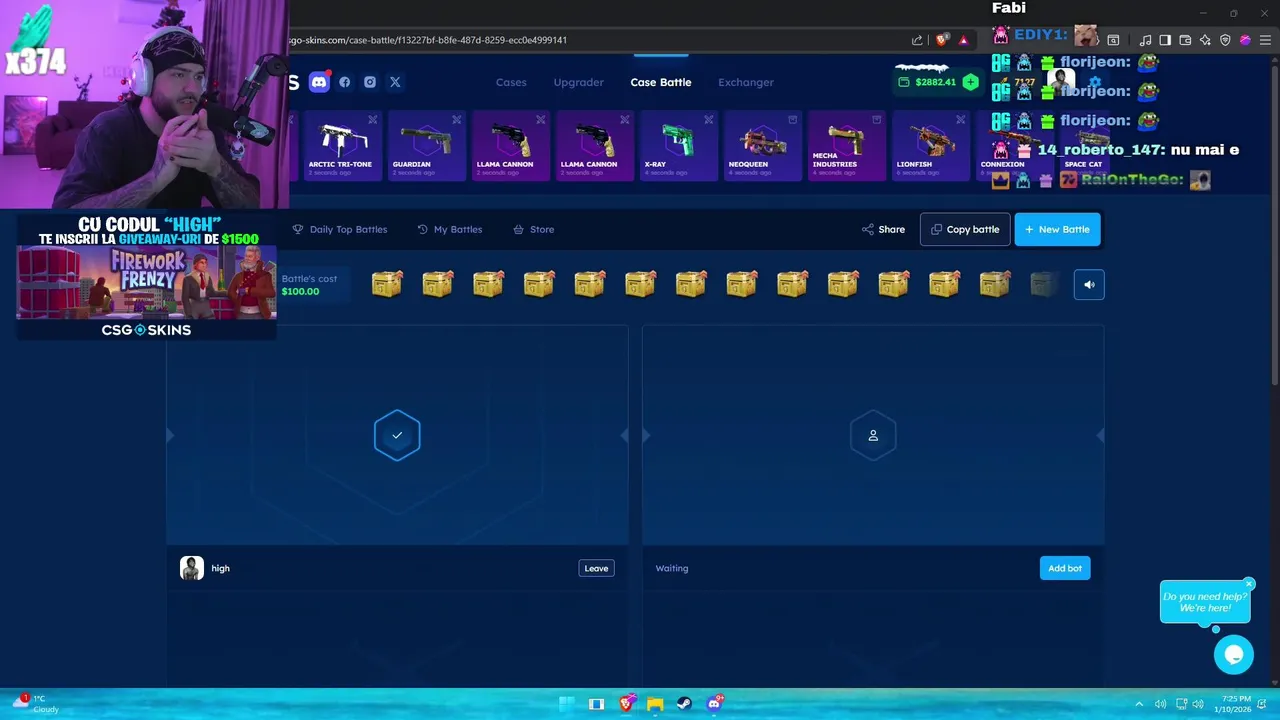Image resolution: width=1280 pixels, height=720 pixels.
Task: Click the browser address bar URL
Action: pyautogui.click(x=428, y=40)
